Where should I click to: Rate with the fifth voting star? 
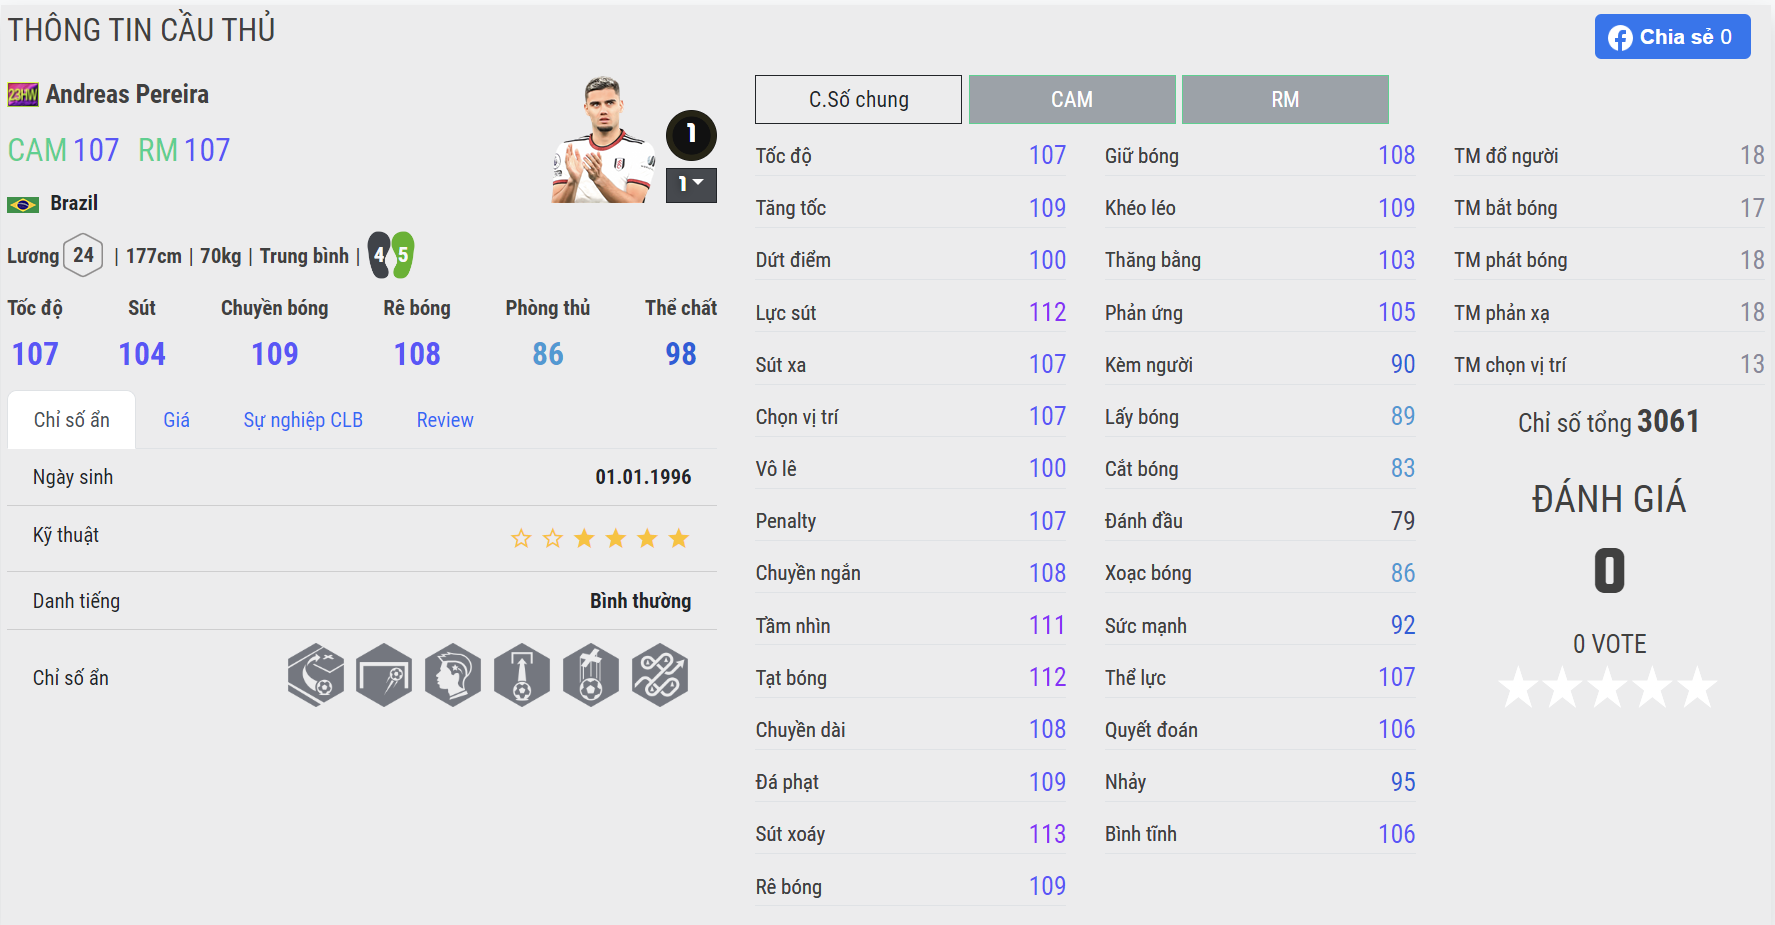click(x=1697, y=688)
